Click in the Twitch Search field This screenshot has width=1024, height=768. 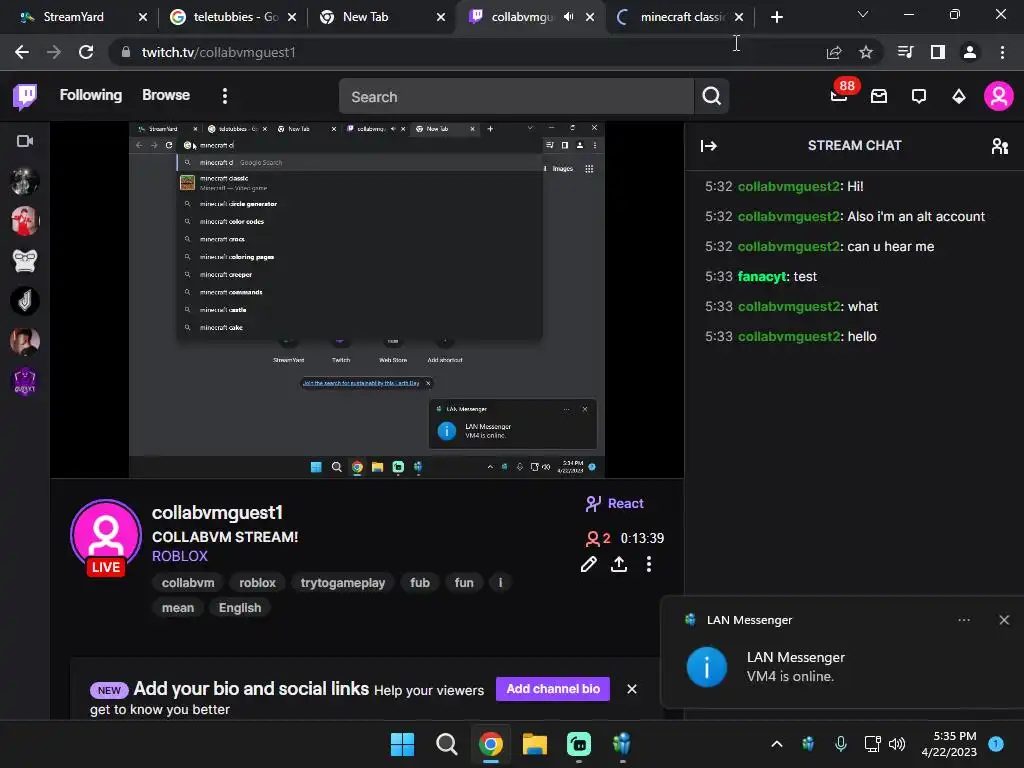point(516,97)
